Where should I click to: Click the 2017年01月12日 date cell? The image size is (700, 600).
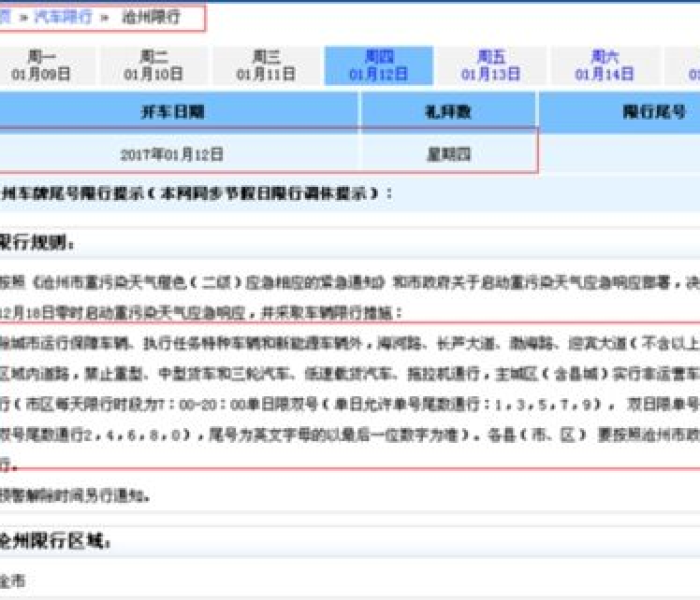tap(179, 154)
